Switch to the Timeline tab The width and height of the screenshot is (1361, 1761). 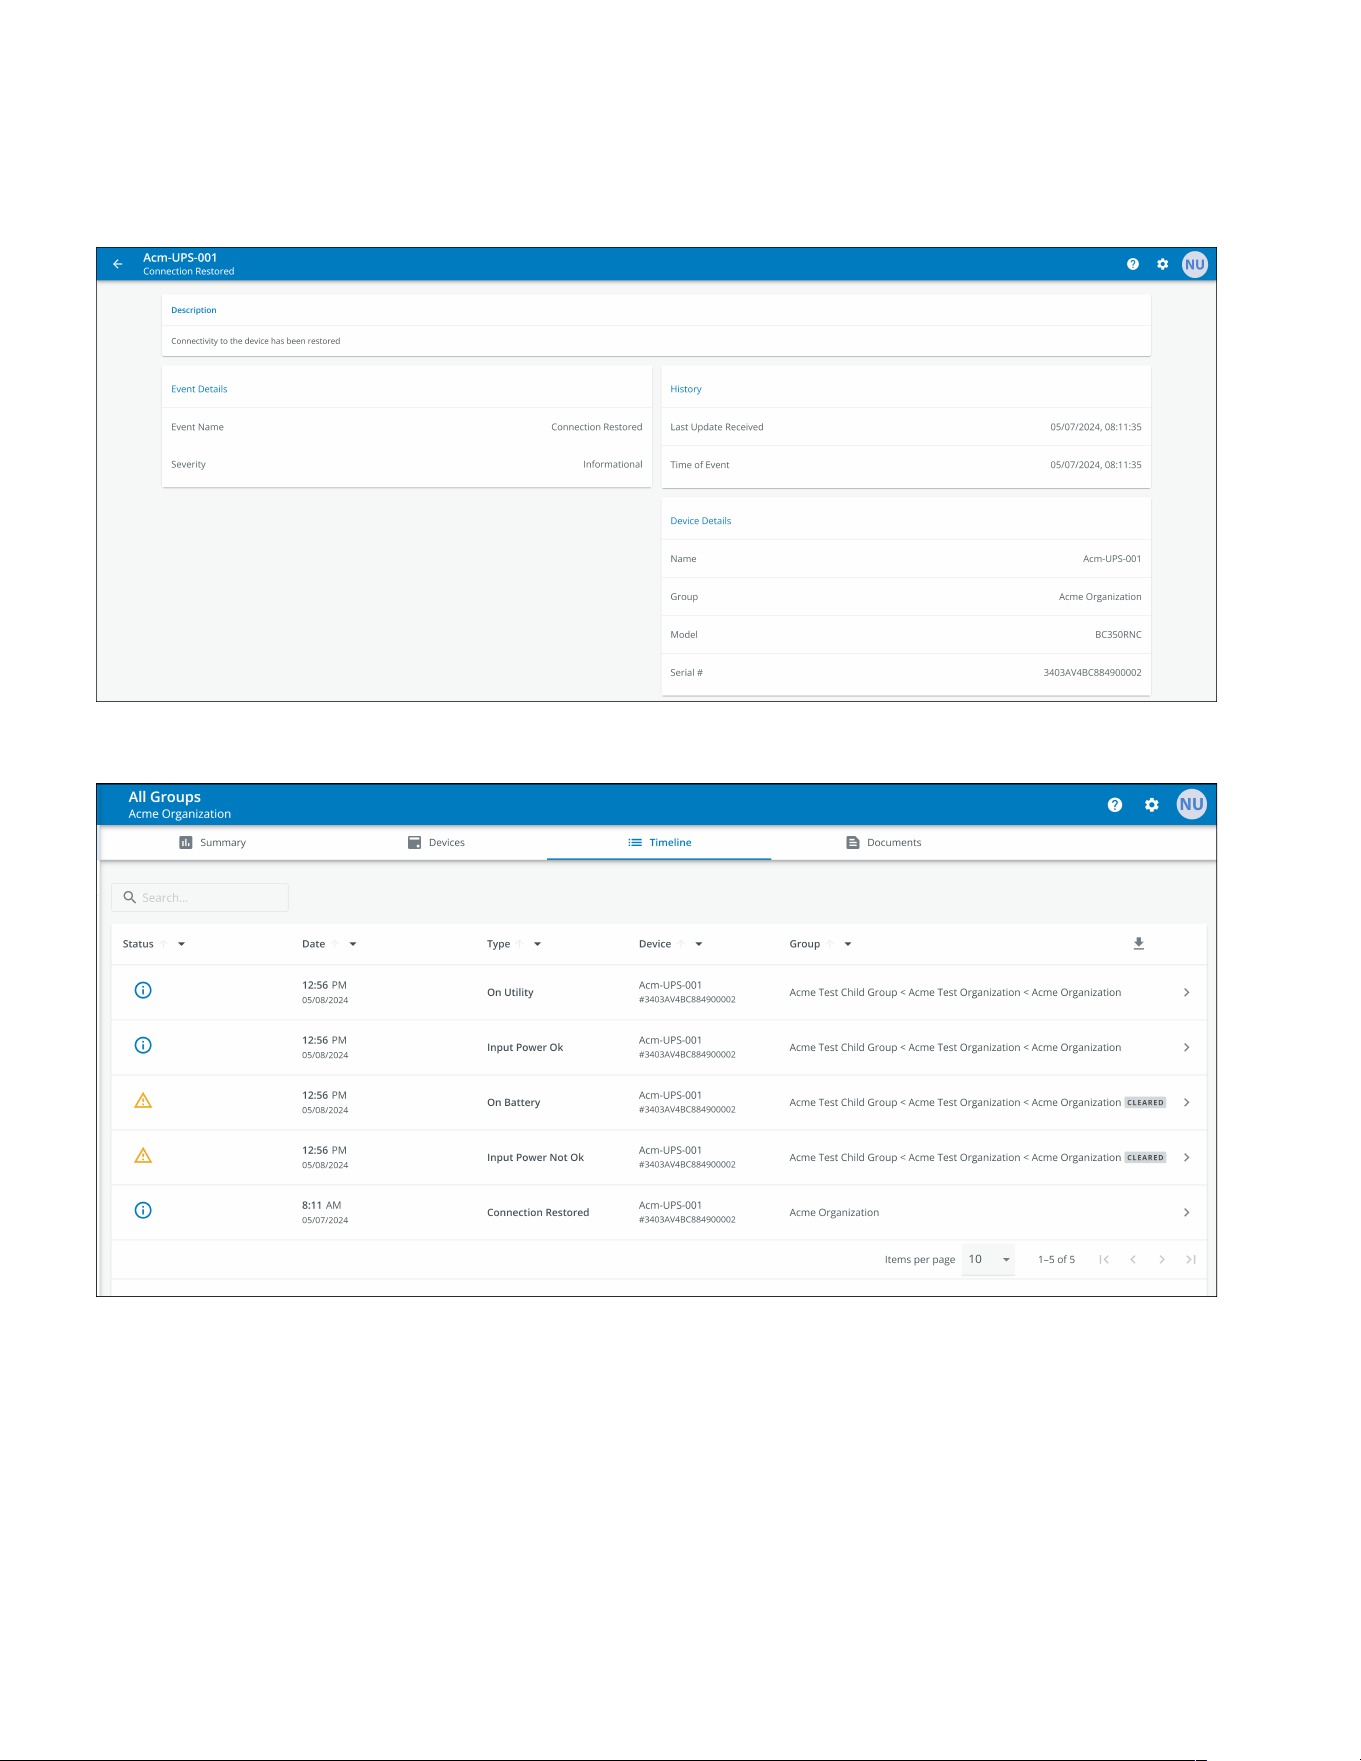[x=659, y=842]
